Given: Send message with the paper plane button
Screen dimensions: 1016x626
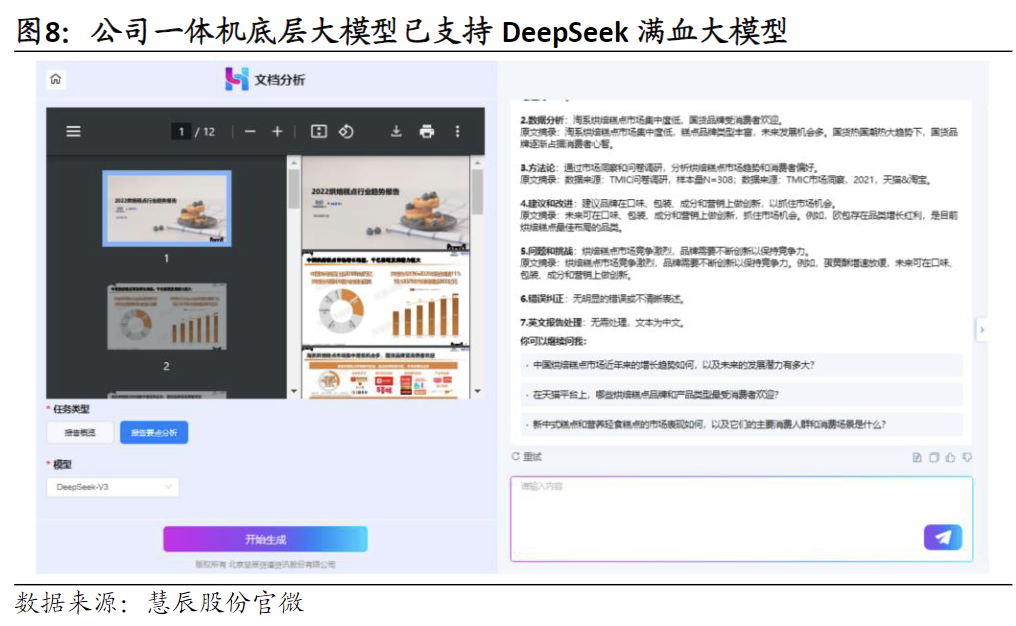Looking at the screenshot, I should (x=942, y=537).
